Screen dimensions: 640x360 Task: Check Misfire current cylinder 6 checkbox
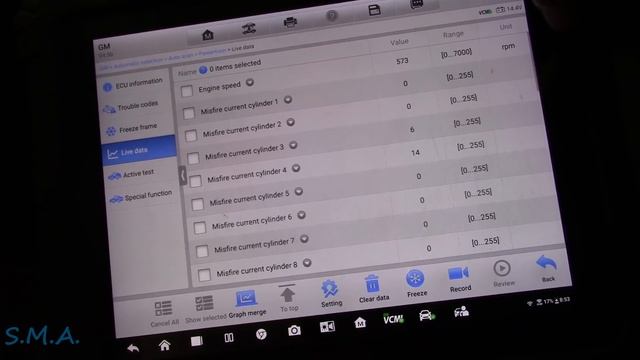tap(200, 227)
